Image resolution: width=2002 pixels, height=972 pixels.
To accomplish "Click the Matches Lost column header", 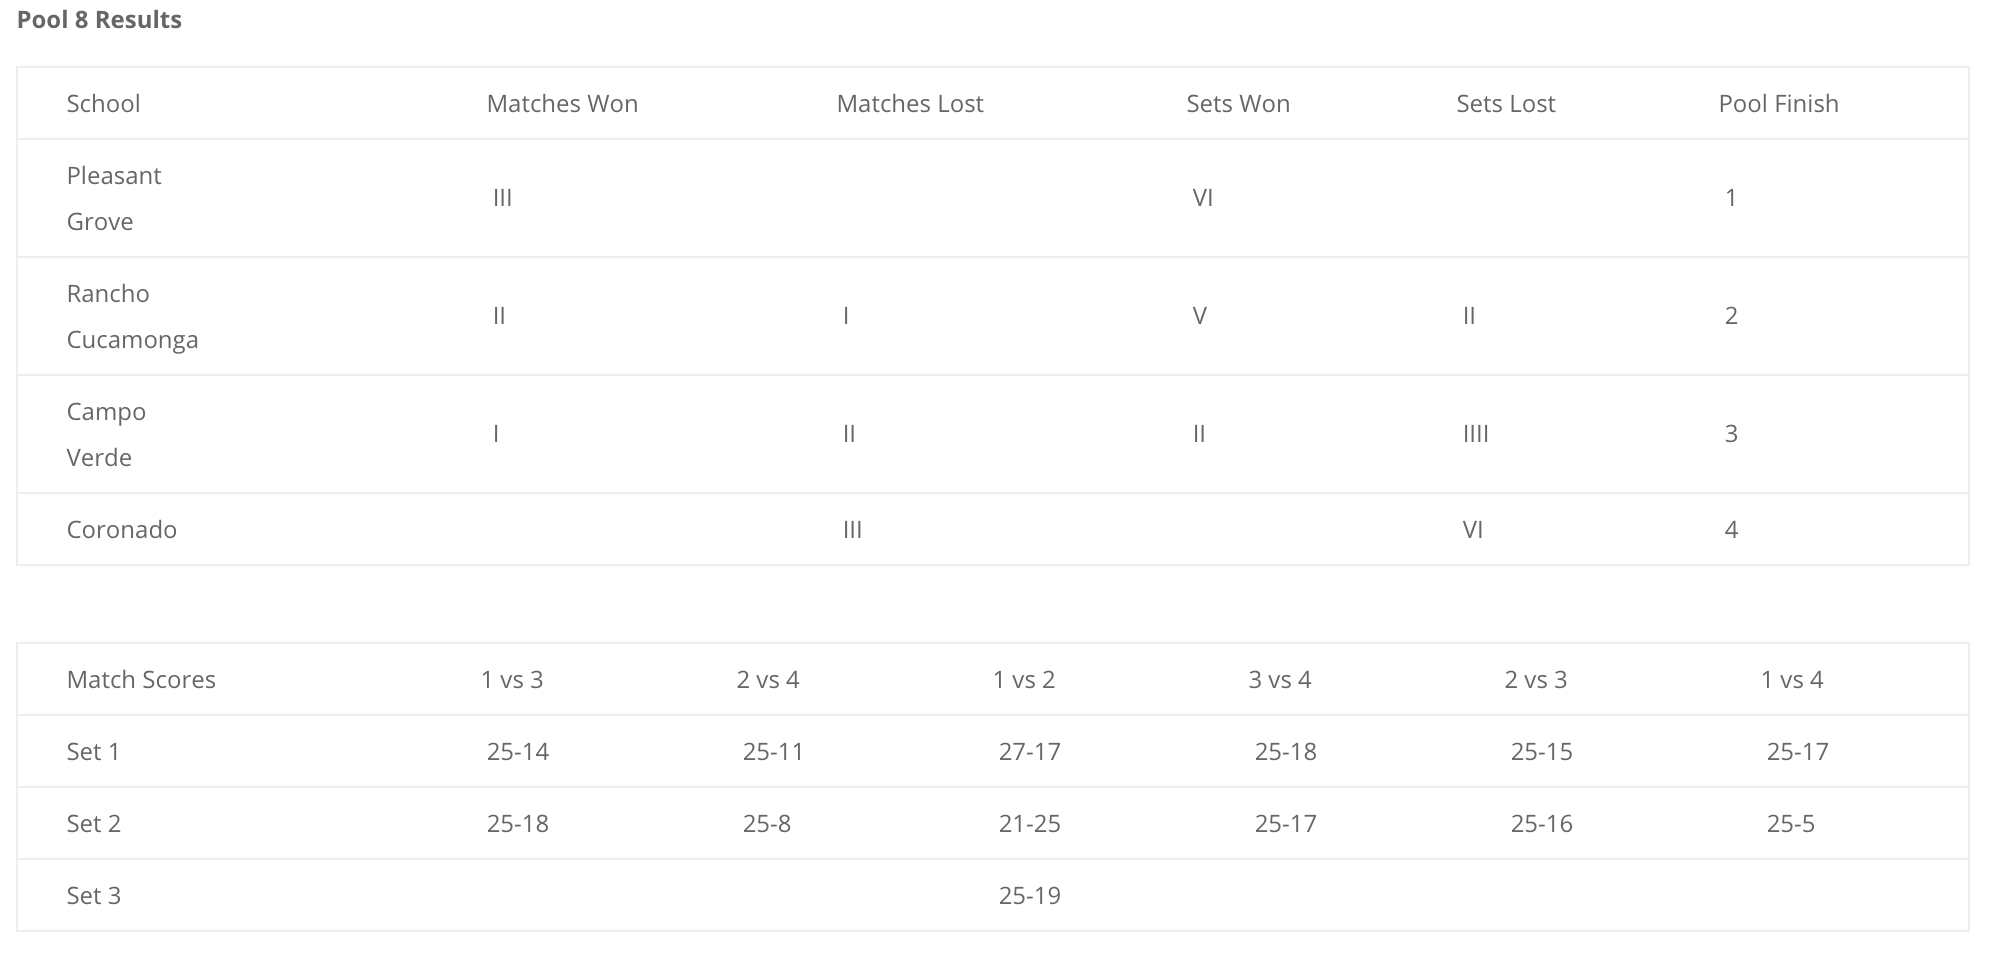I will [x=910, y=104].
